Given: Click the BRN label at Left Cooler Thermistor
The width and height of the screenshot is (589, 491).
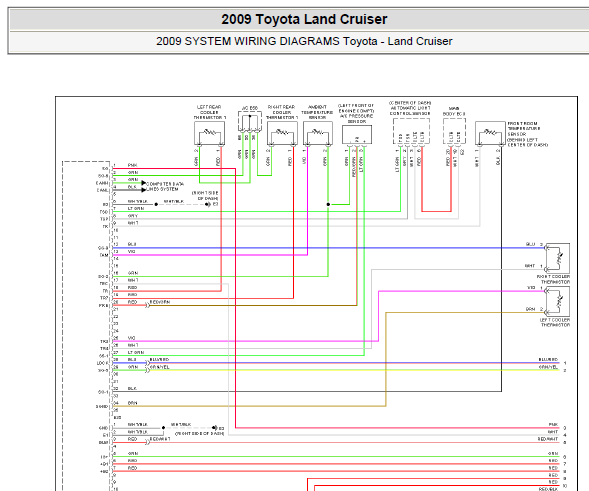Looking at the screenshot, I should [x=530, y=309].
